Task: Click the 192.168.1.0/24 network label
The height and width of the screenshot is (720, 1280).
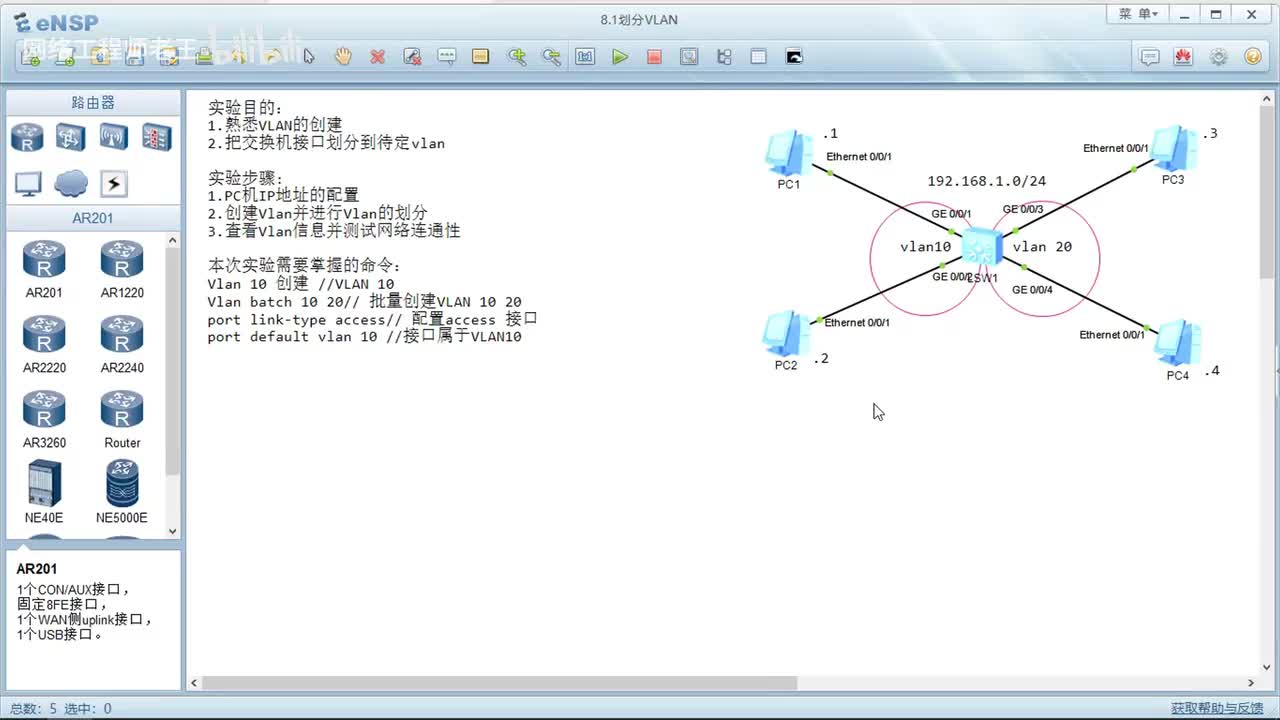Action: [x=986, y=181]
